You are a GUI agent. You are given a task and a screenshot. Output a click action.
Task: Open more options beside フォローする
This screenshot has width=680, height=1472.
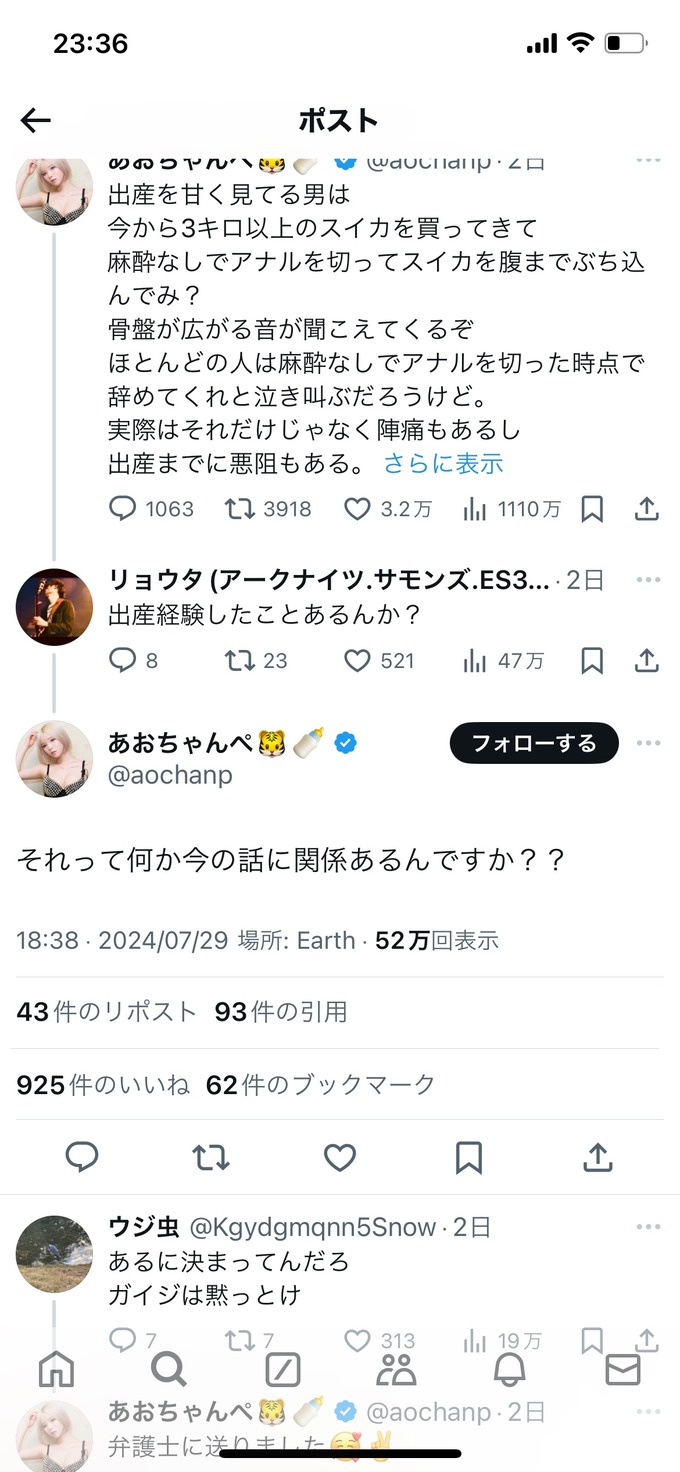(x=648, y=743)
